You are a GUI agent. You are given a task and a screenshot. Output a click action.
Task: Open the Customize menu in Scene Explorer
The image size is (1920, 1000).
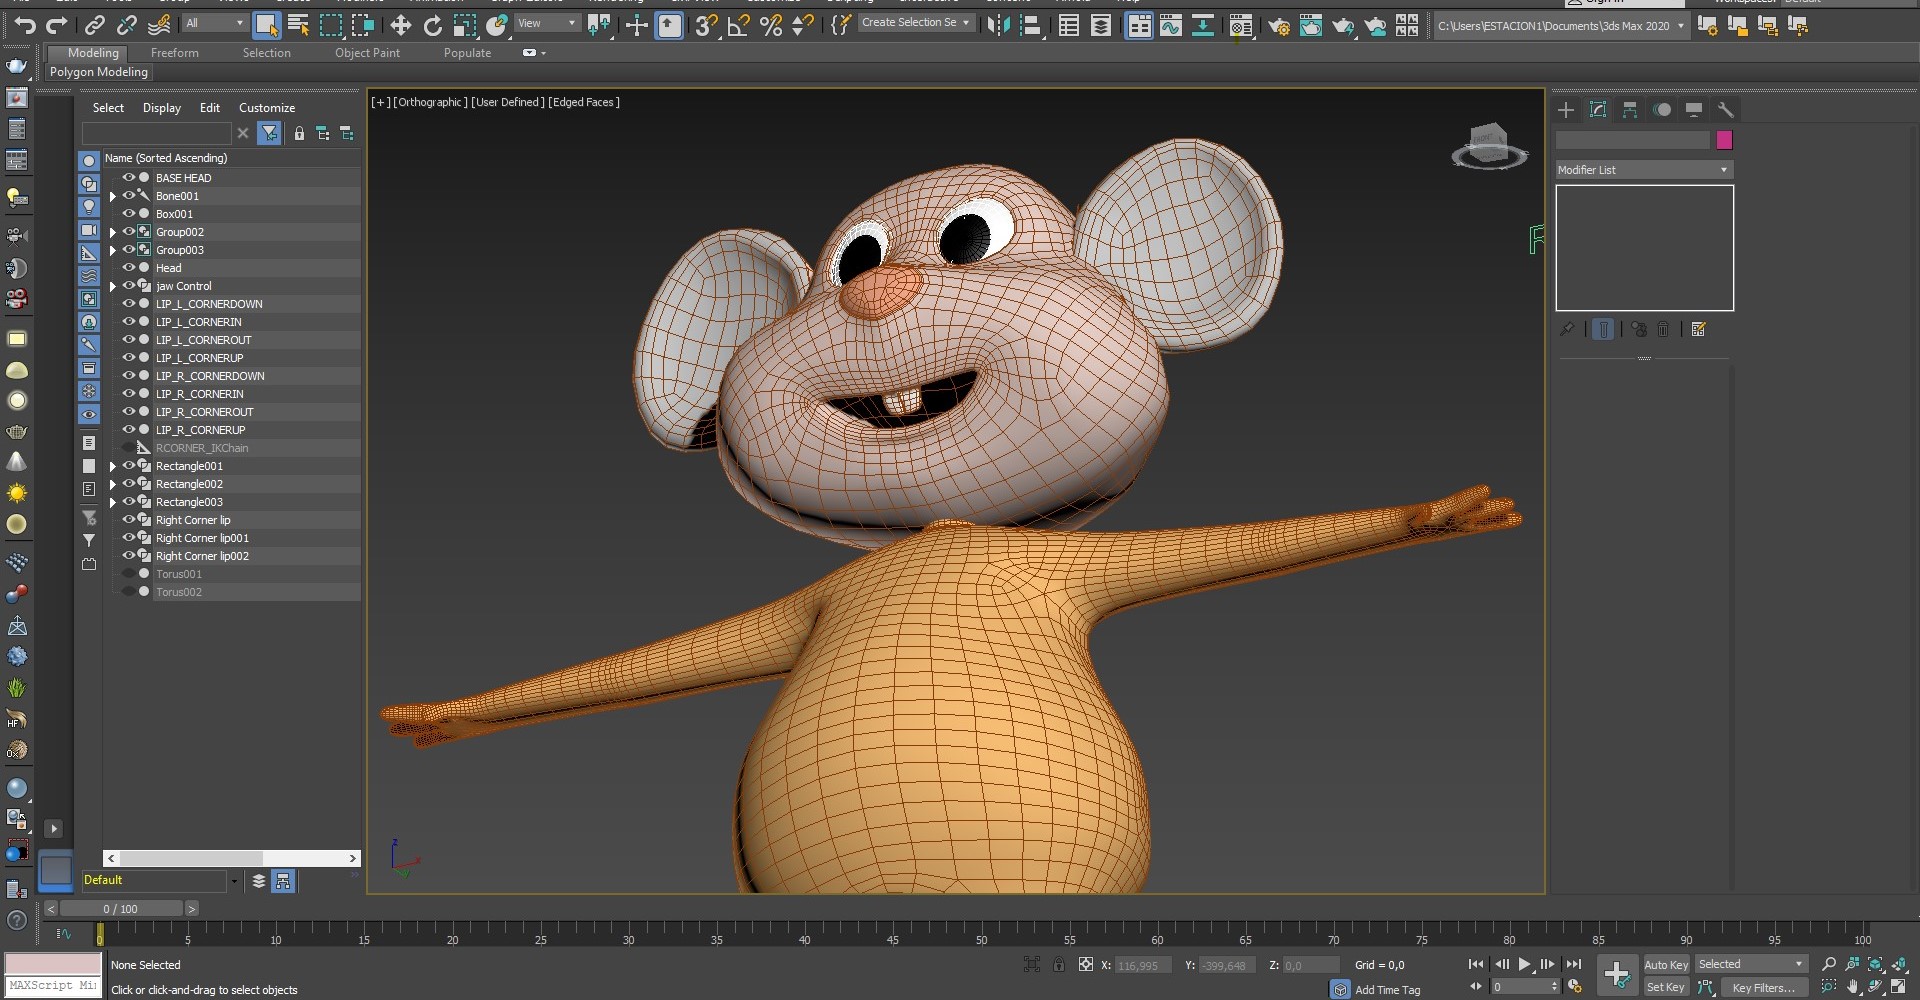266,108
